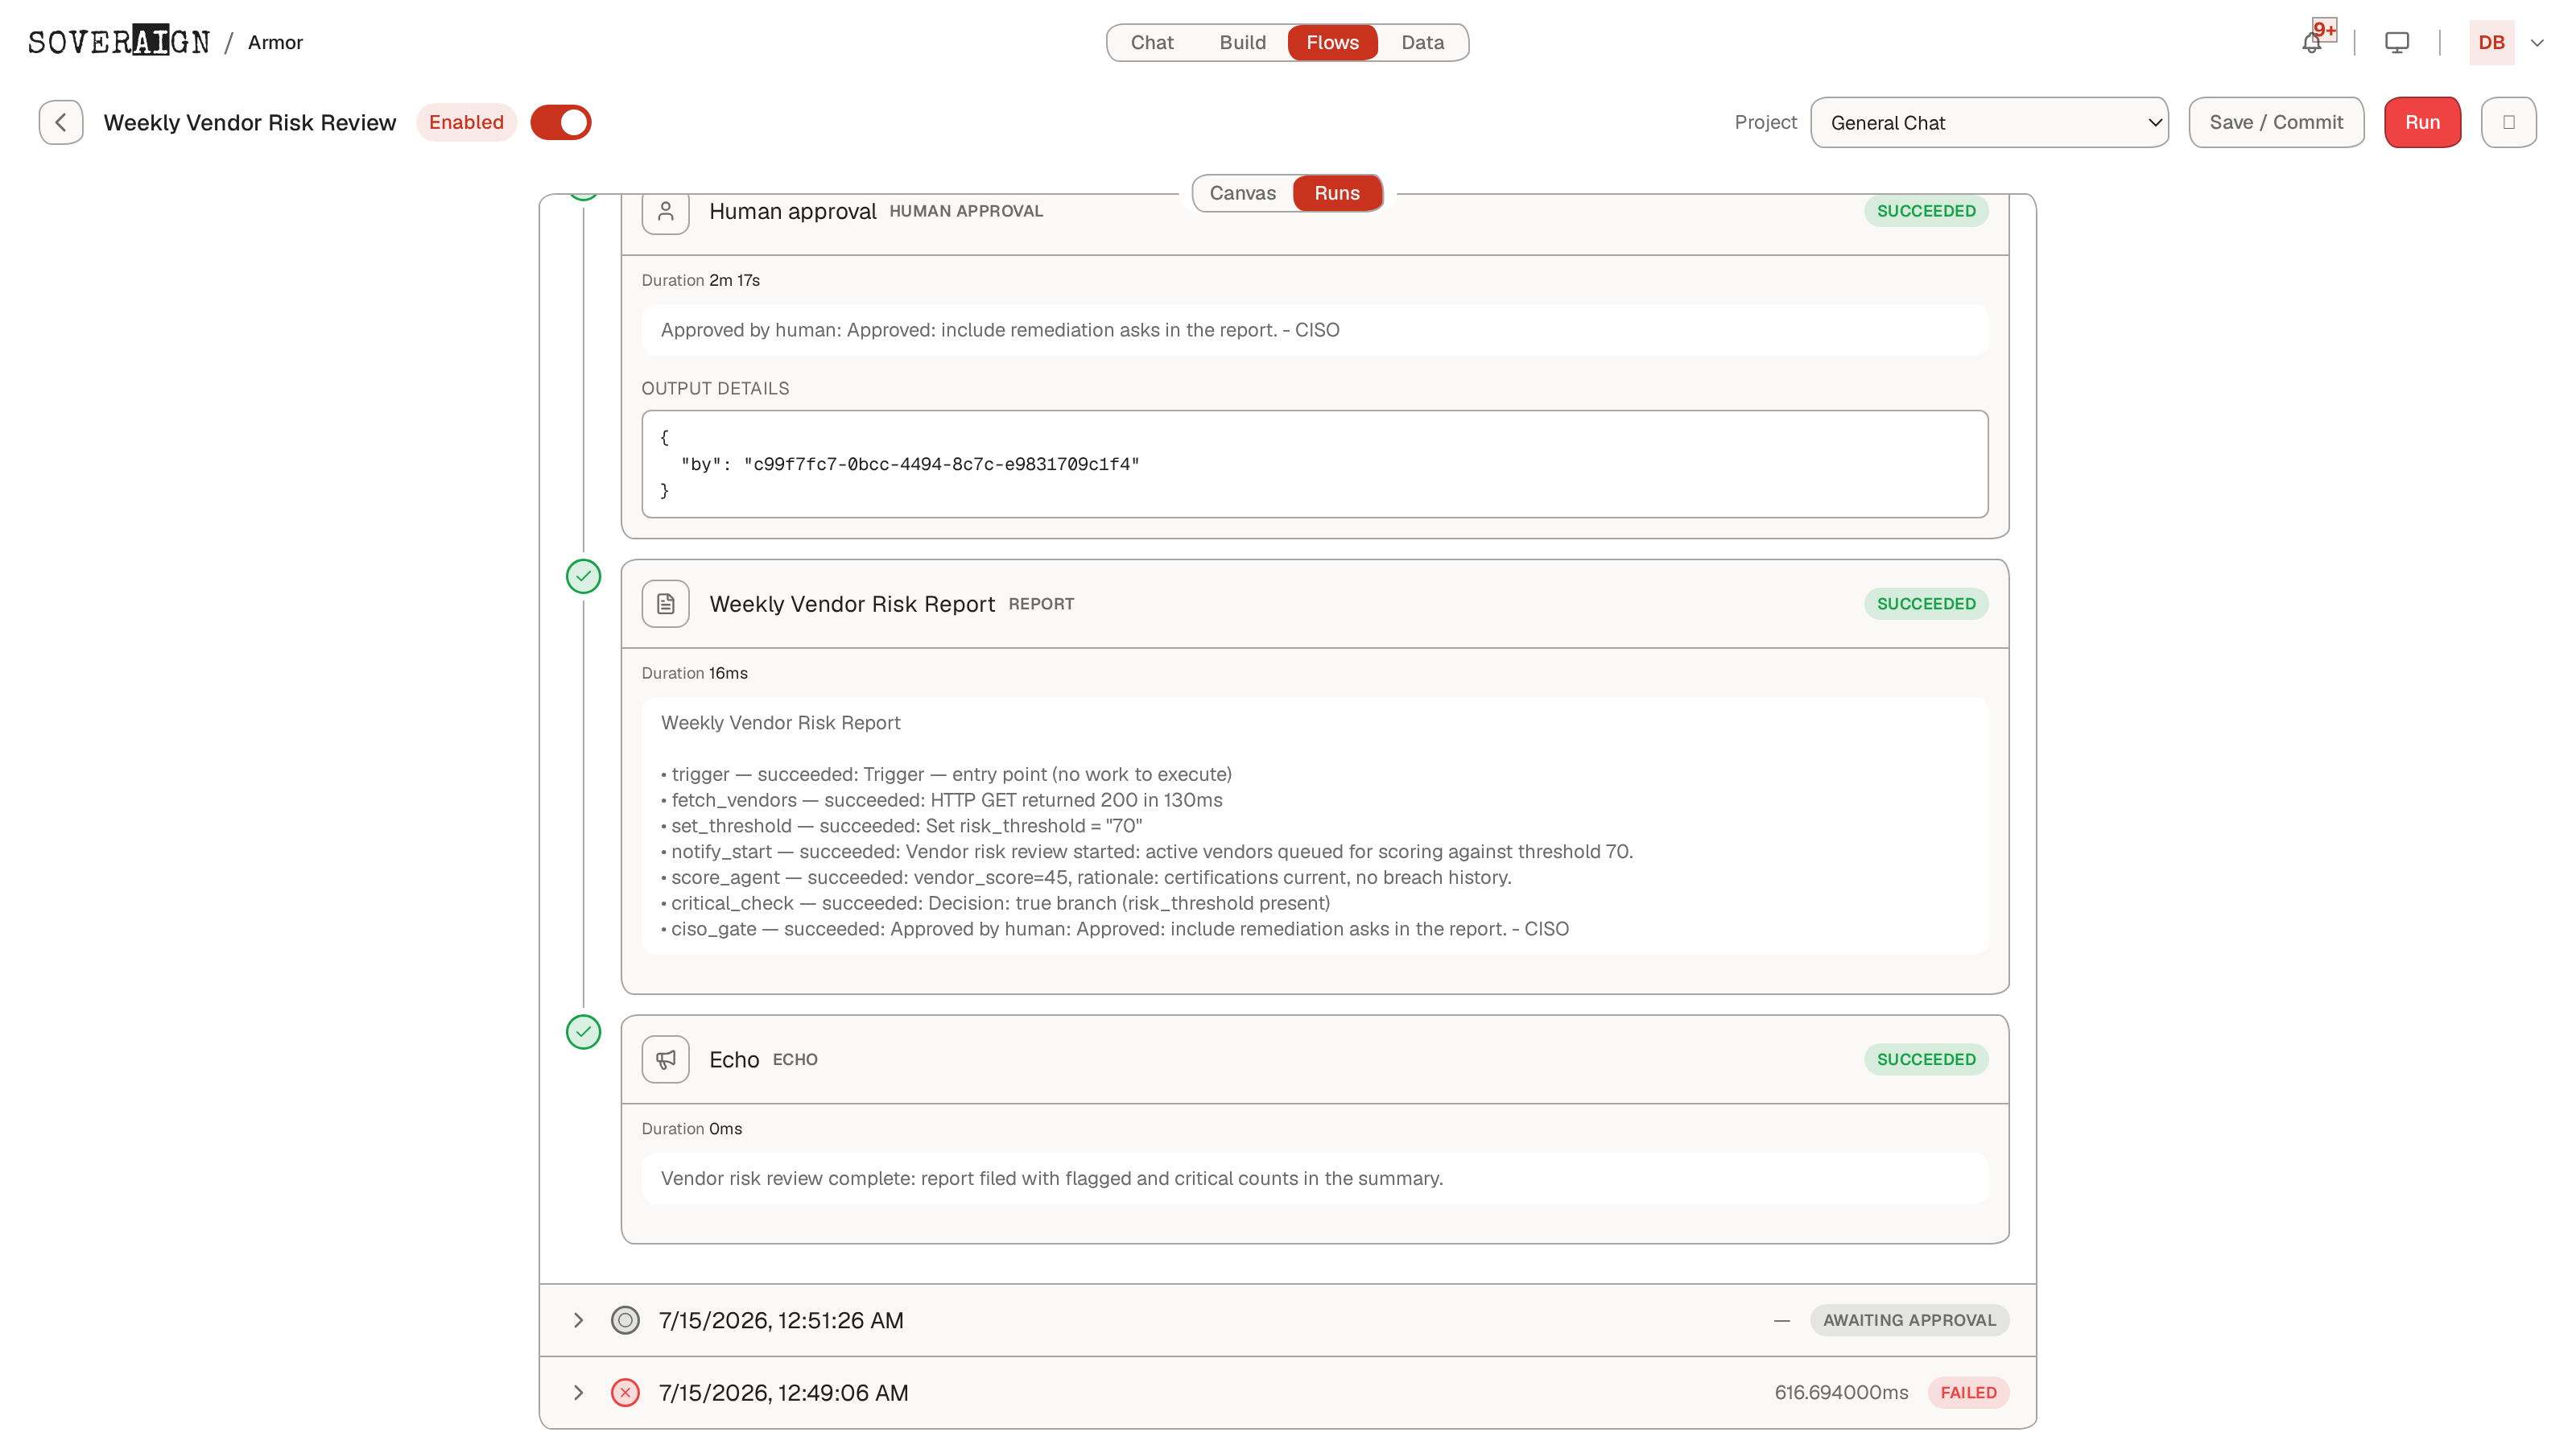Click the ciso_gate report line
The image size is (2576, 1449).
(x=1115, y=929)
